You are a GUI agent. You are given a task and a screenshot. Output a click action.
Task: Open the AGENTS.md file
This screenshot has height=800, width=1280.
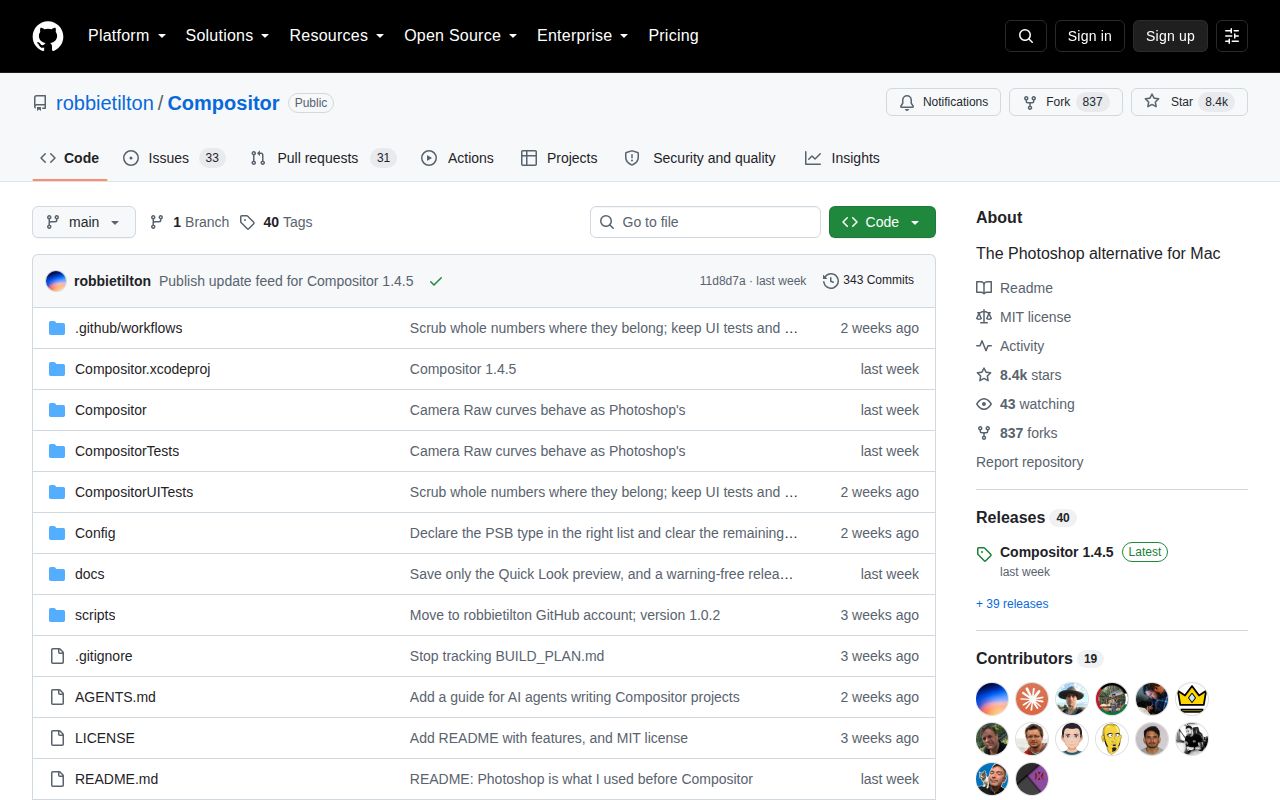click(x=115, y=697)
